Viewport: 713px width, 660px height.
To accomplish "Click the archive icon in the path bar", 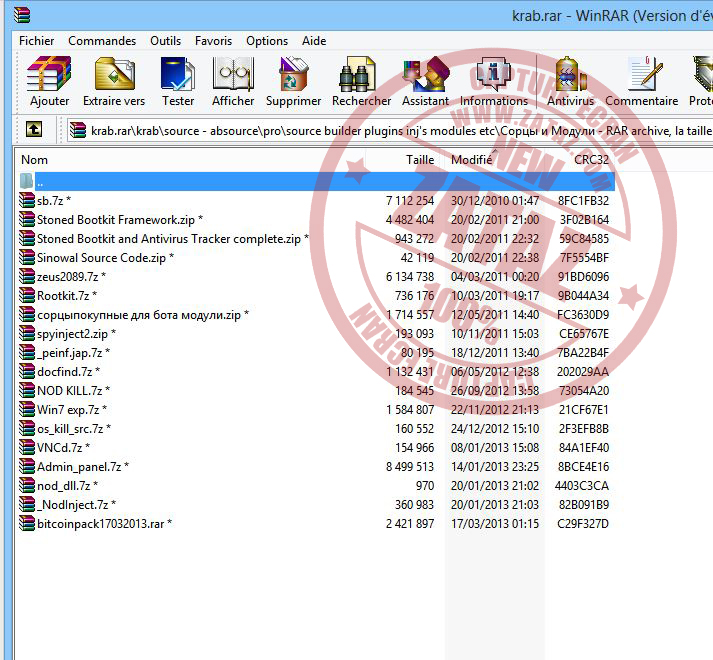I will 78,131.
